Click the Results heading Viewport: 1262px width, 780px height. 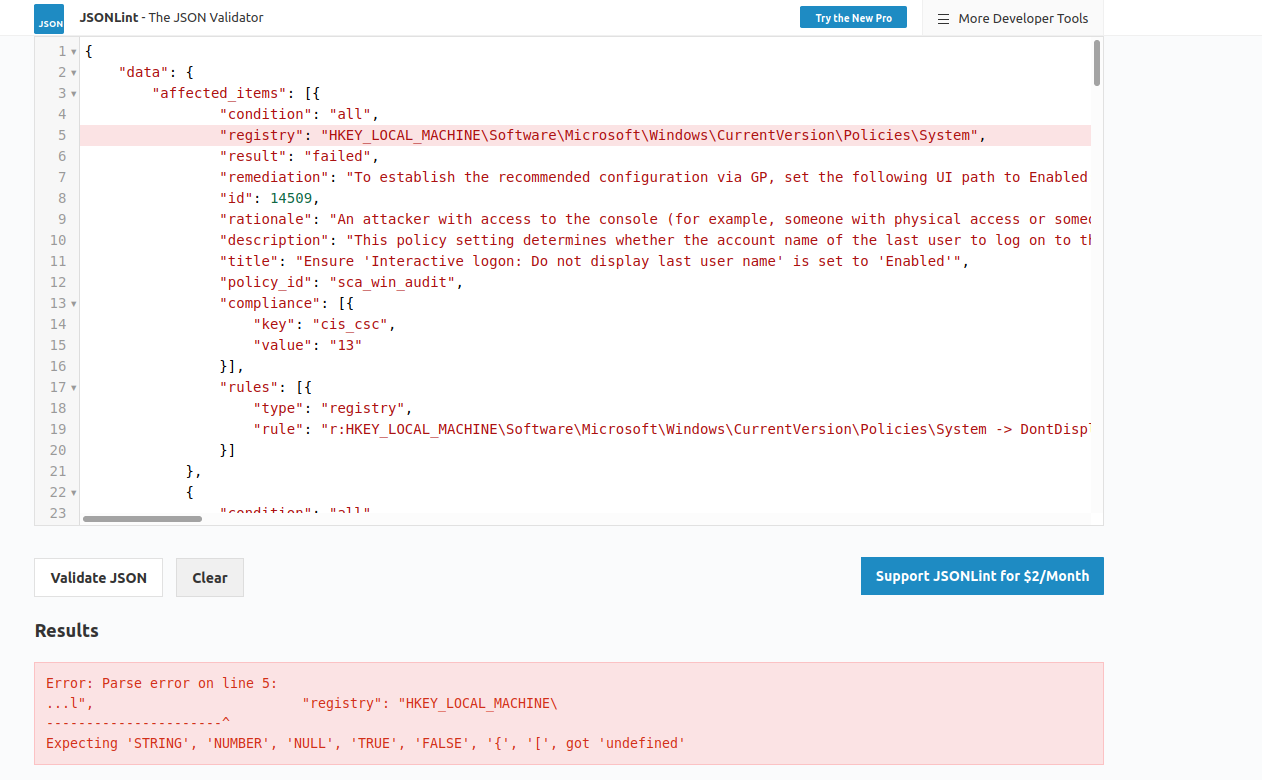[67, 630]
